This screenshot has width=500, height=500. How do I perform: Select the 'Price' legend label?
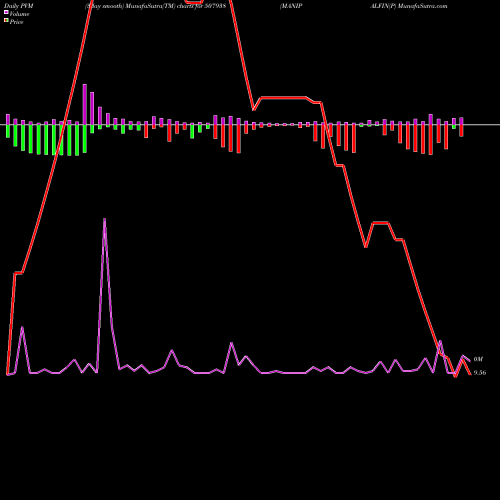pyautogui.click(x=16, y=22)
